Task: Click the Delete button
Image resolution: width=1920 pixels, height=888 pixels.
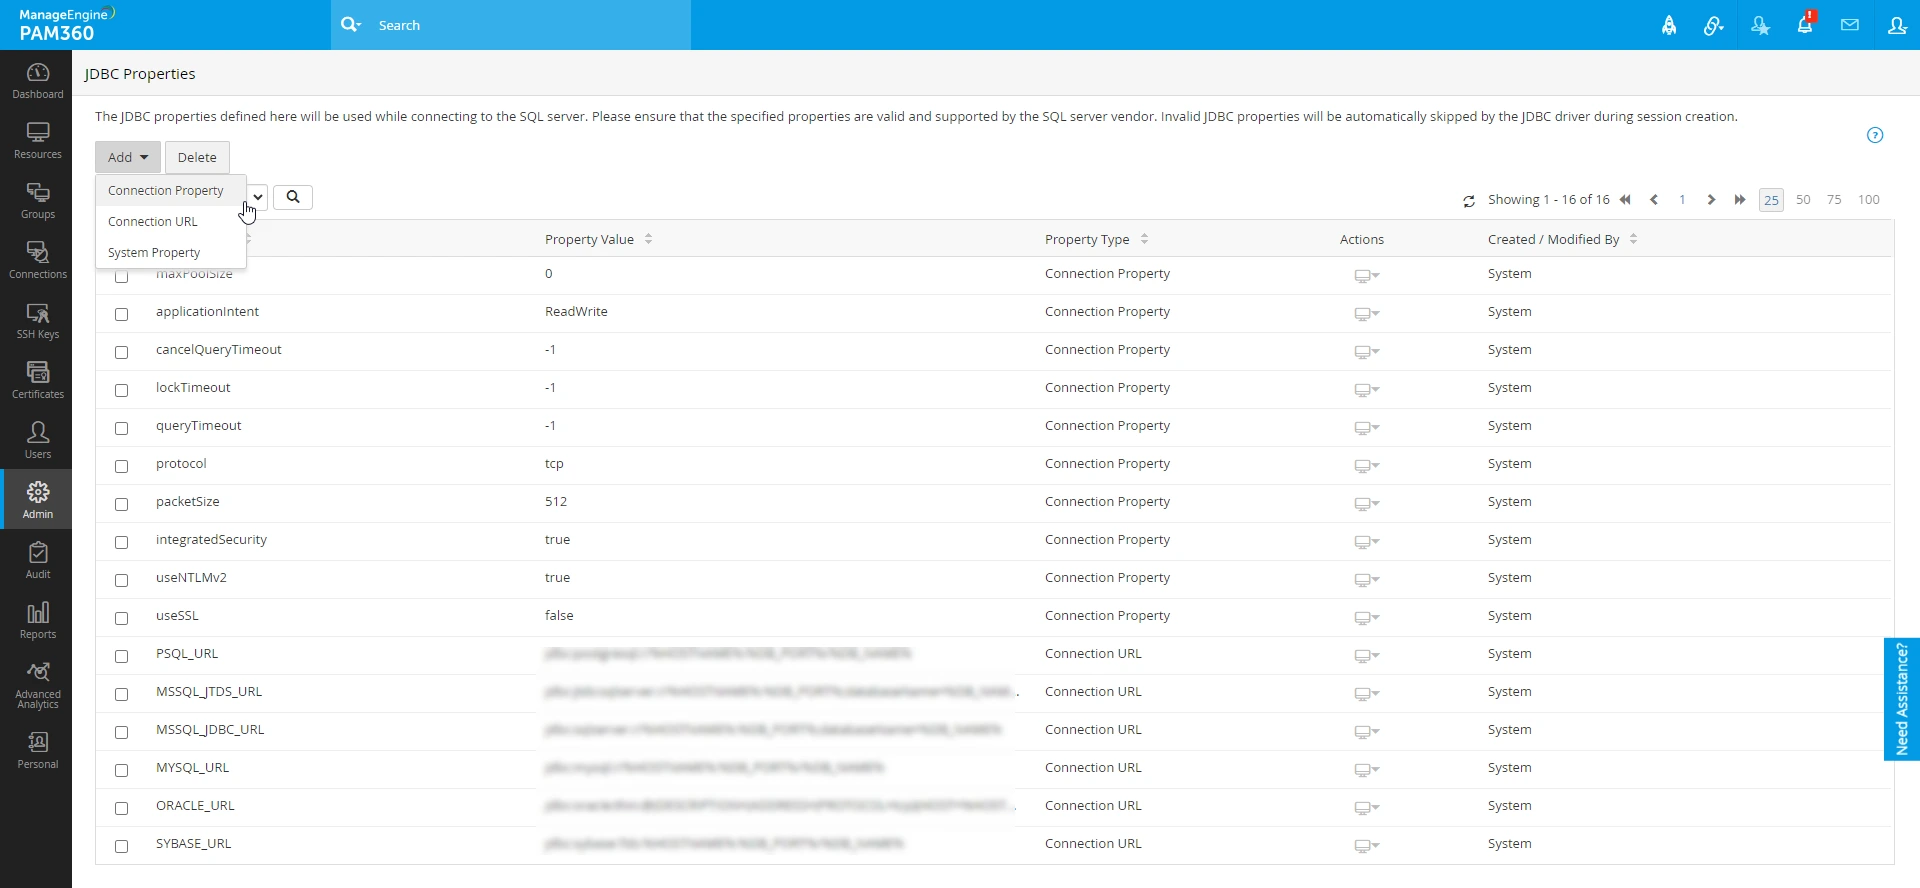Action: pyautogui.click(x=197, y=157)
